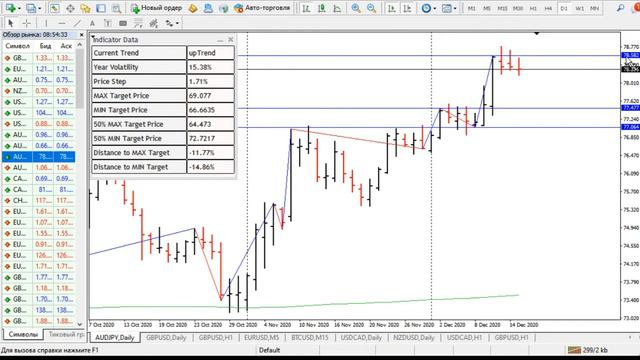Toggle the Авто-торговля button
Screen dimensions: 640x360
pyautogui.click(x=262, y=8)
